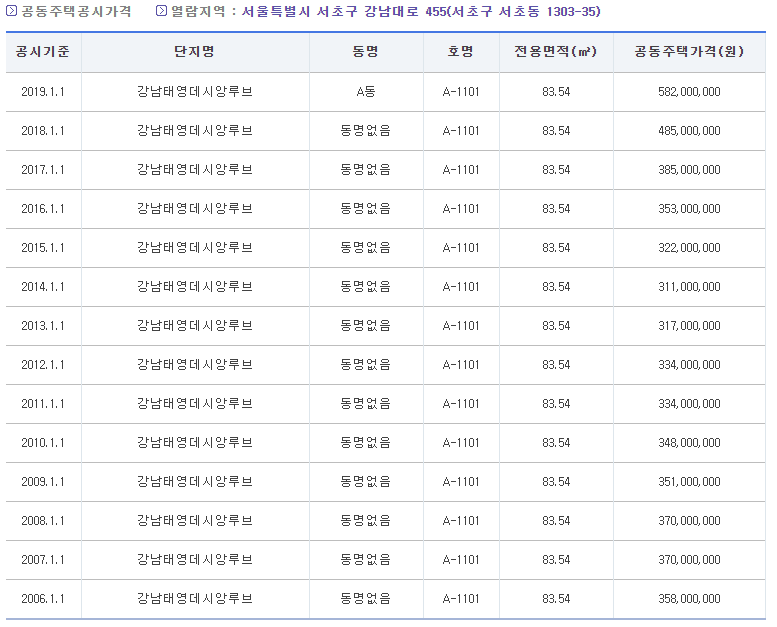Click the 동명 column header
This screenshot has height=627, width=777.
pyautogui.click(x=366, y=52)
